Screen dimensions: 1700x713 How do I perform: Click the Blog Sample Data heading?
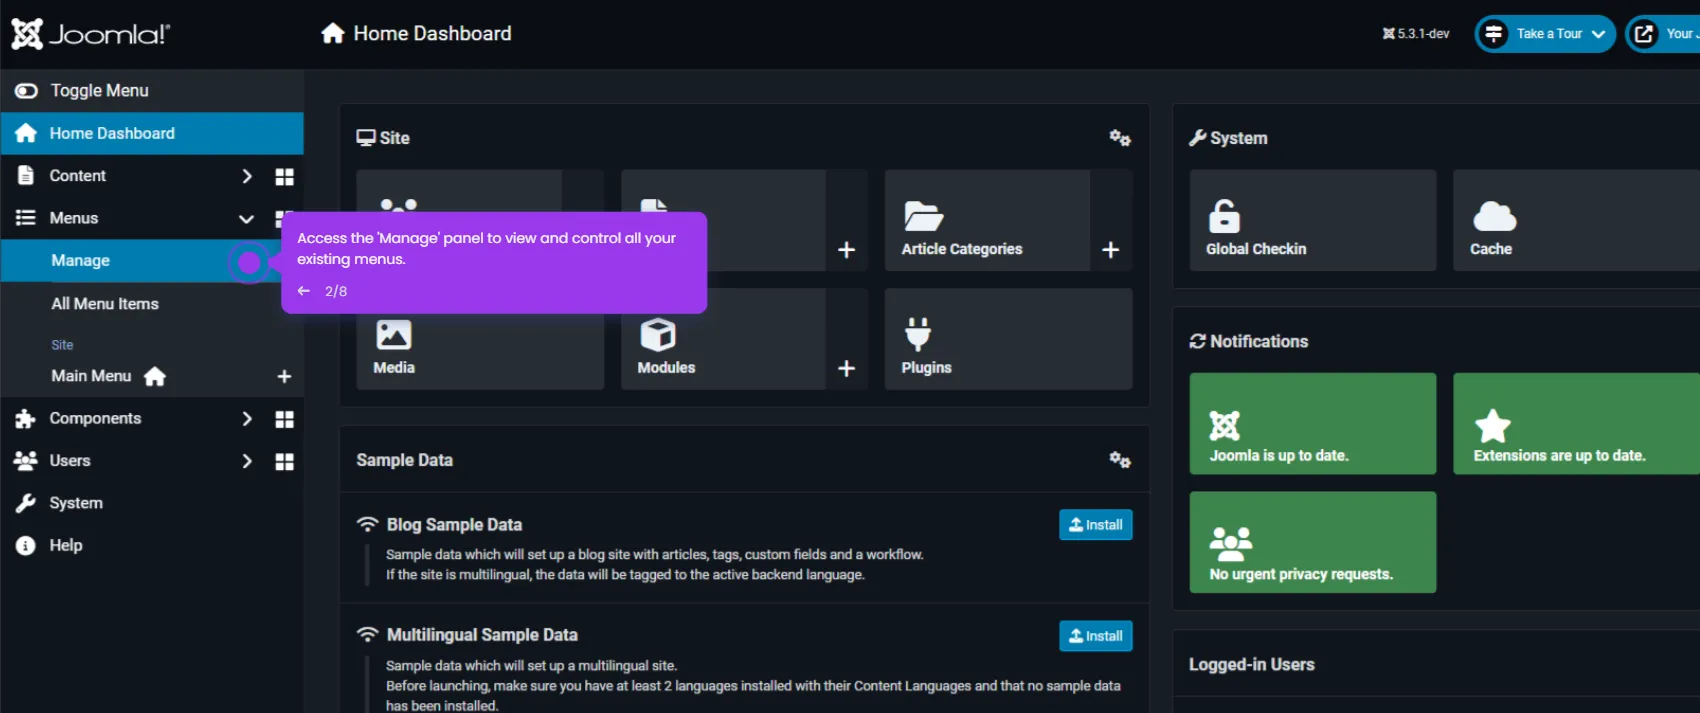pyautogui.click(x=454, y=525)
